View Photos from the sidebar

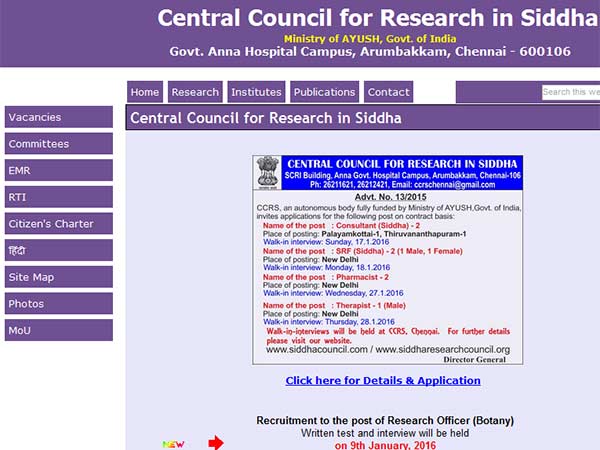point(58,303)
